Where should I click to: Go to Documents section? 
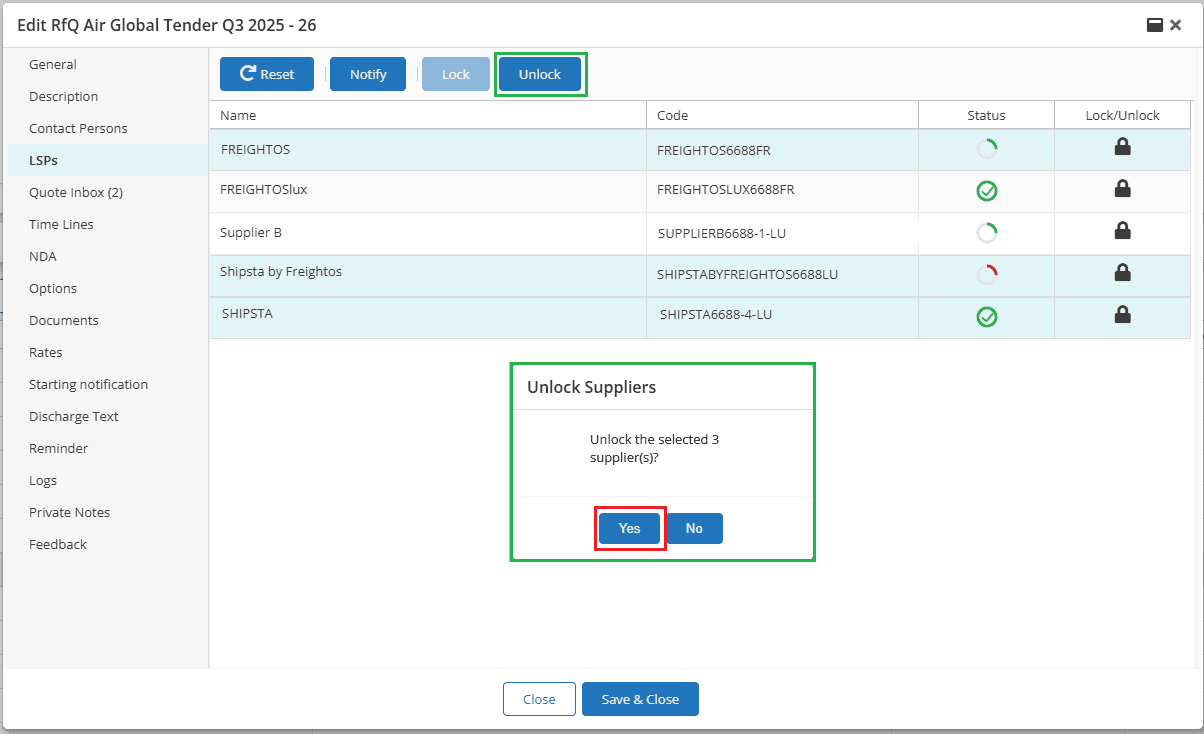108,320
